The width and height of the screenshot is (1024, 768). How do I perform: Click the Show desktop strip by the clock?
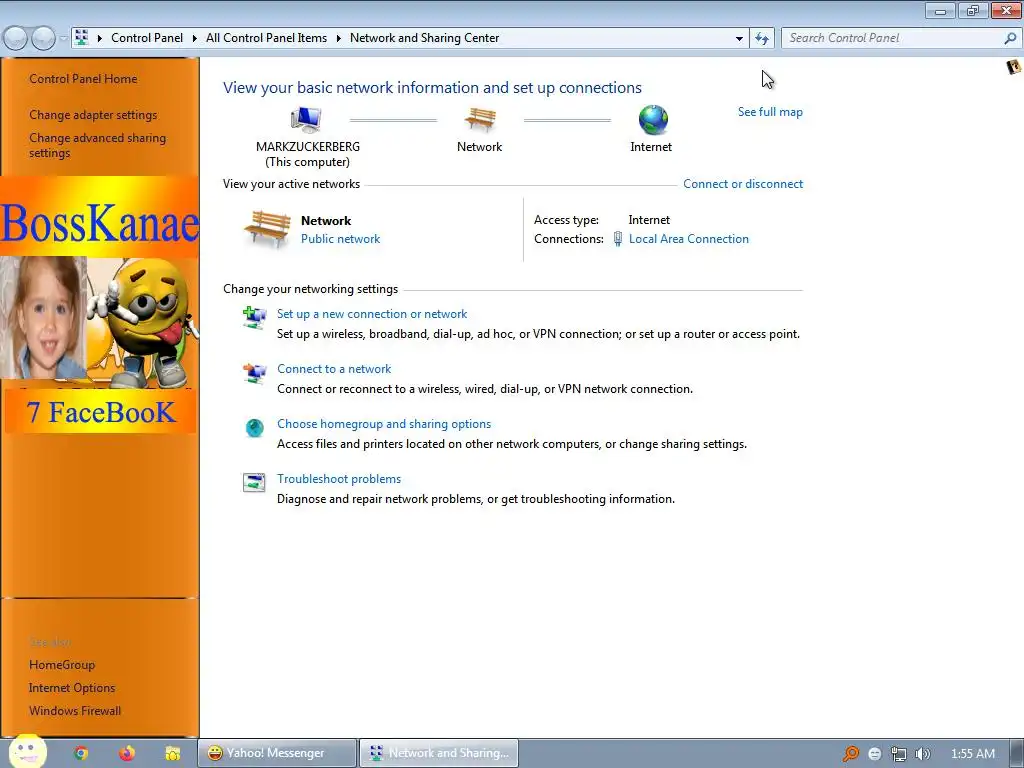[1016, 753]
